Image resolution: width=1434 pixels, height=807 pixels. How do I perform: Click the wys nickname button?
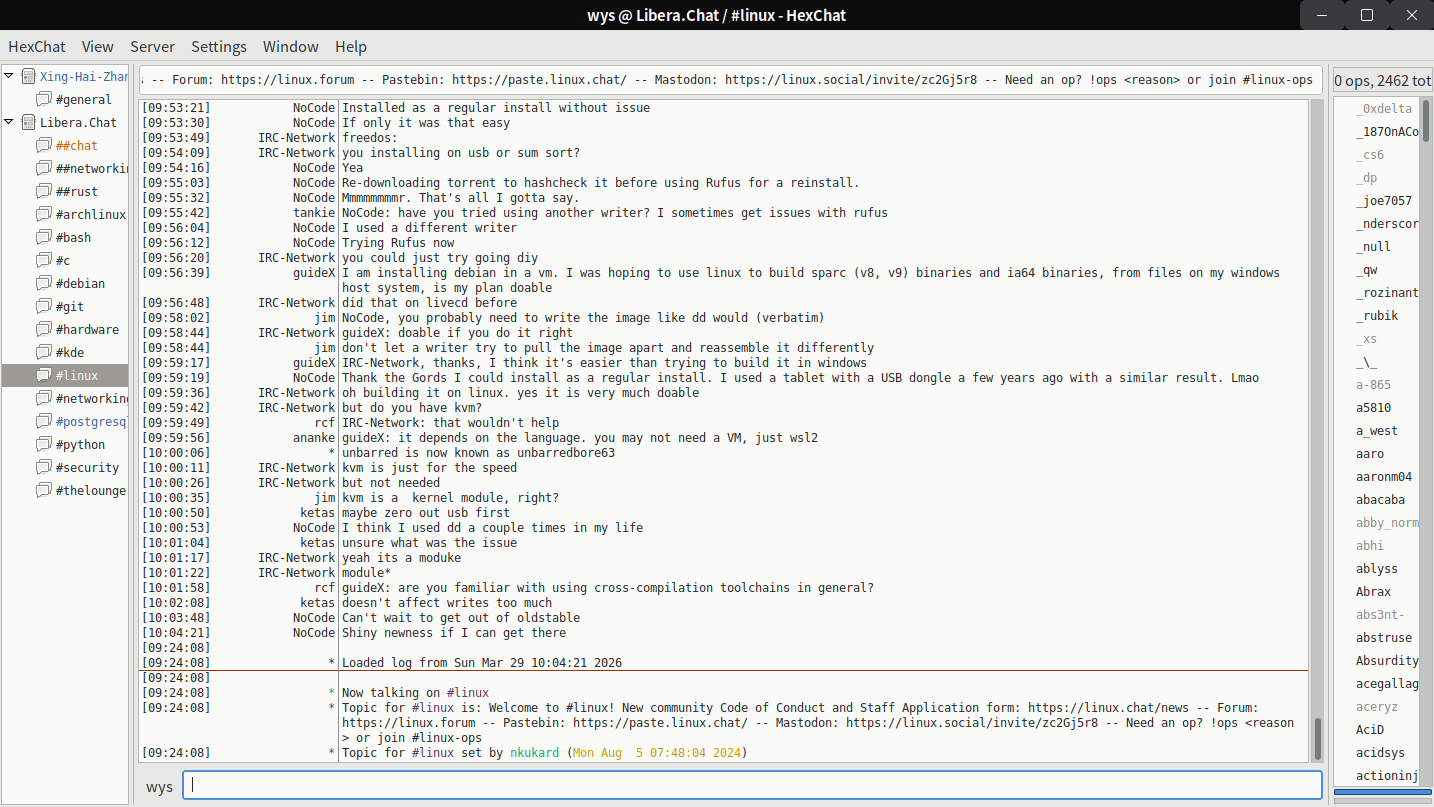(x=159, y=786)
